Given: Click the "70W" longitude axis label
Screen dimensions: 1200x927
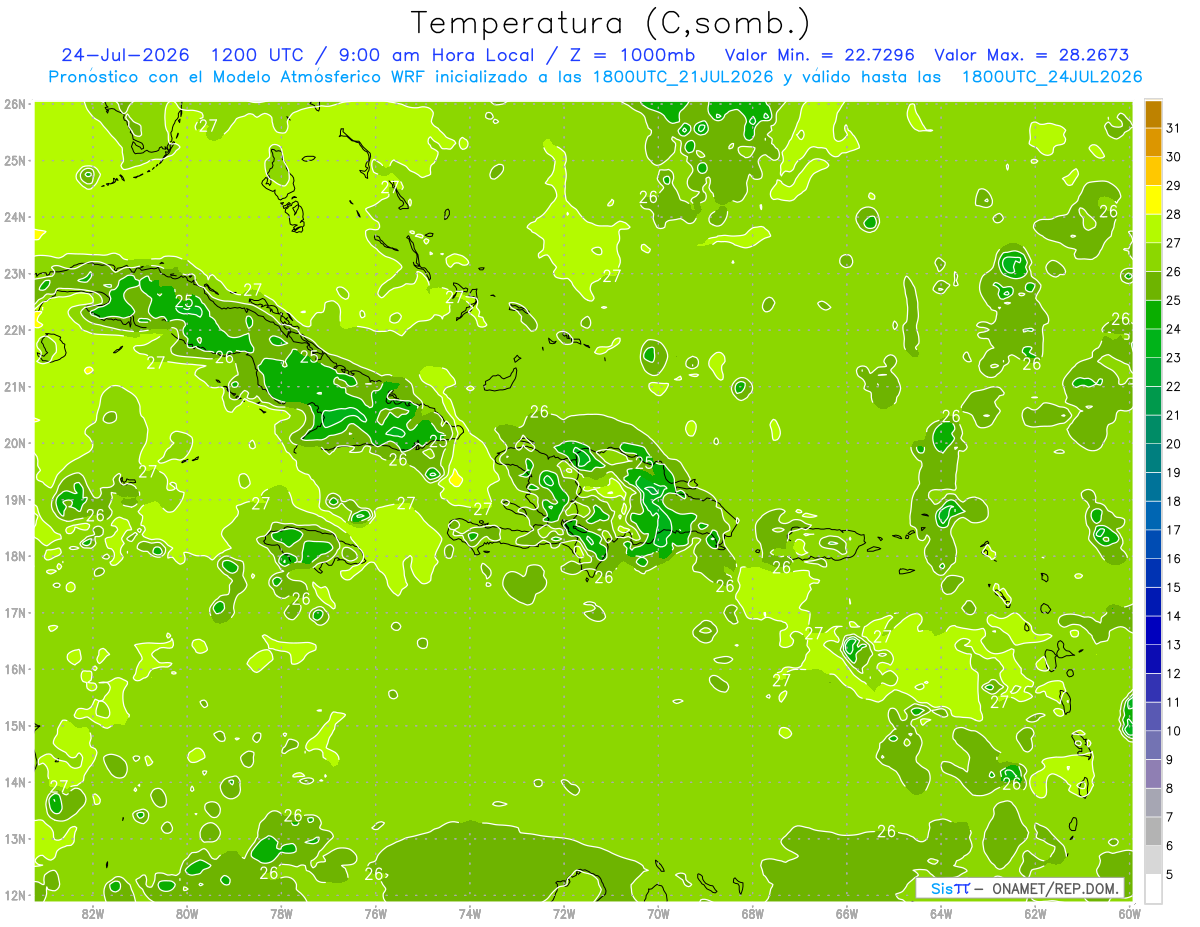Looking at the screenshot, I should pos(658,913).
